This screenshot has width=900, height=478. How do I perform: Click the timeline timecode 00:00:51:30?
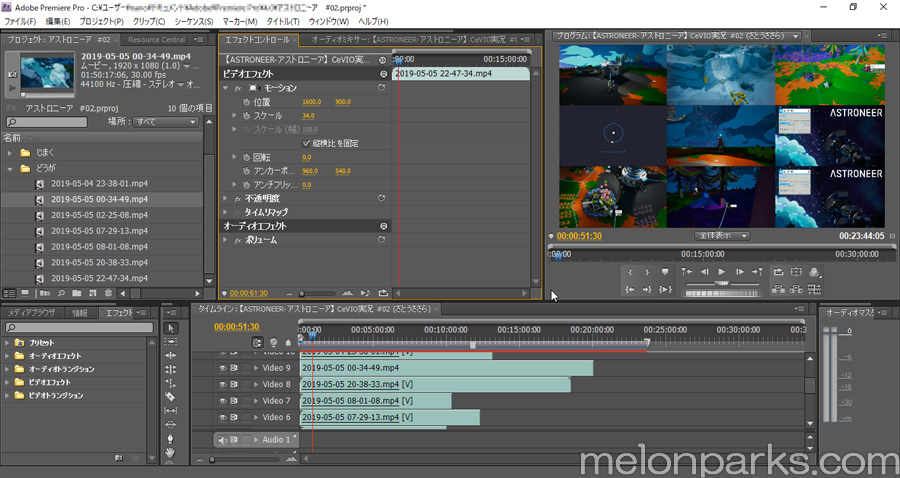pos(236,327)
